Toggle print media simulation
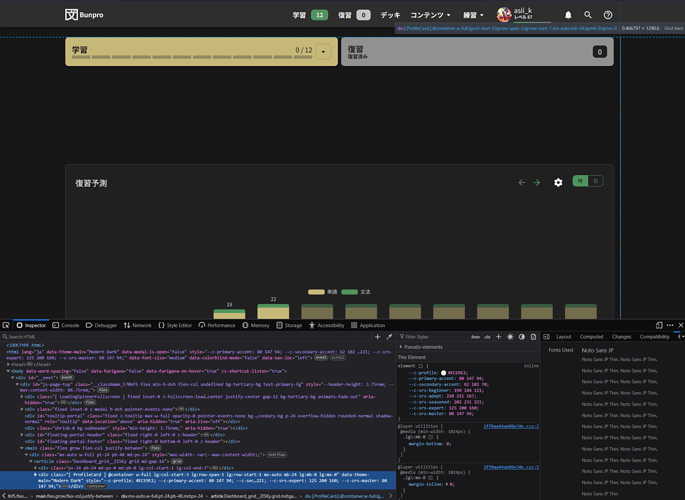Image resolution: width=685 pixels, height=500 pixels. (x=533, y=337)
